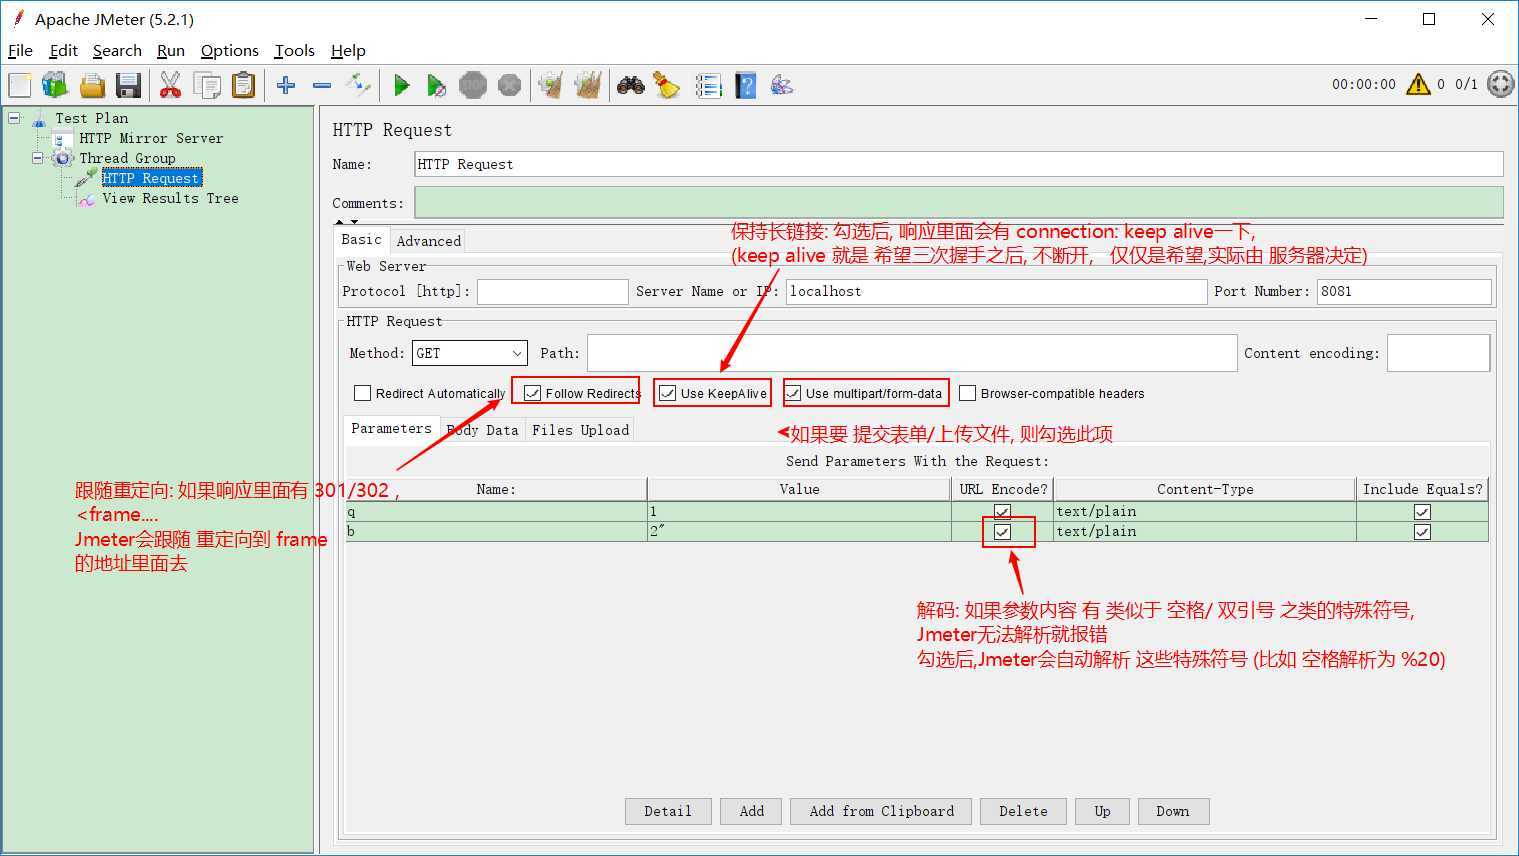Open the Templates icon in toolbar
This screenshot has height=856, width=1519.
coord(55,85)
